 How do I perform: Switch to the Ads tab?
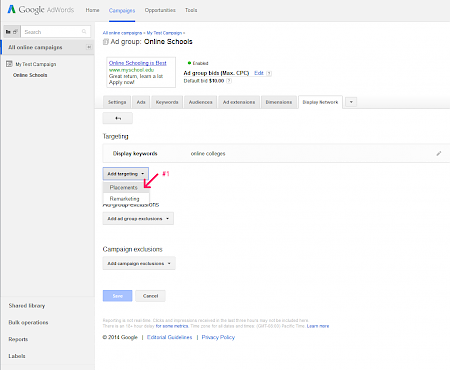141,102
